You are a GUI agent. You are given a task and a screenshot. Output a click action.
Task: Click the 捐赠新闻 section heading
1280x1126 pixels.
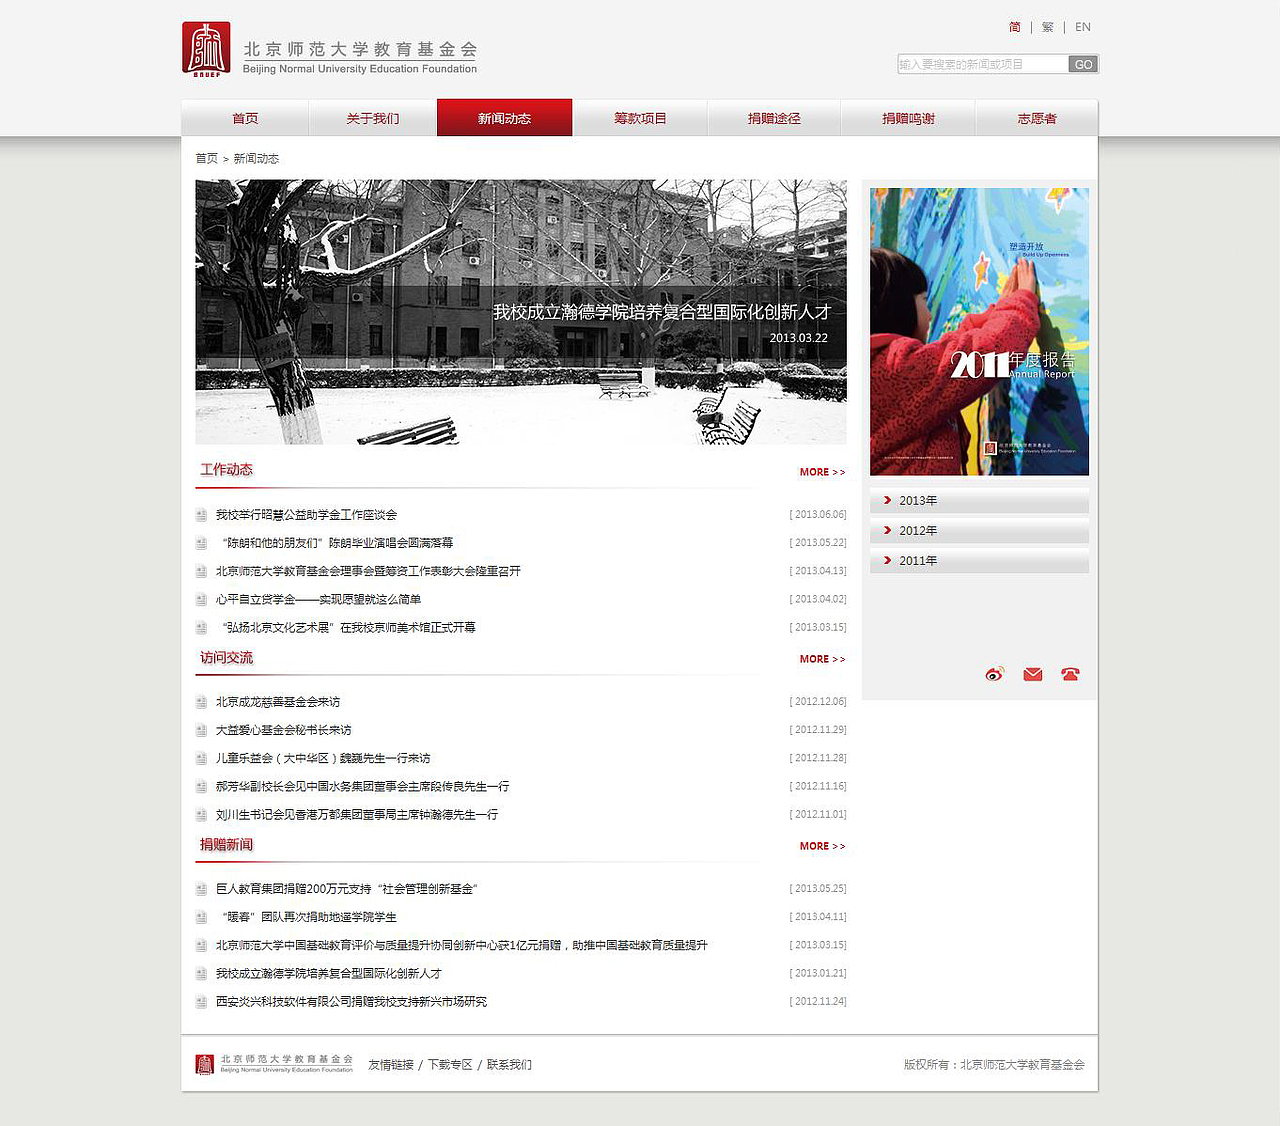coord(226,845)
